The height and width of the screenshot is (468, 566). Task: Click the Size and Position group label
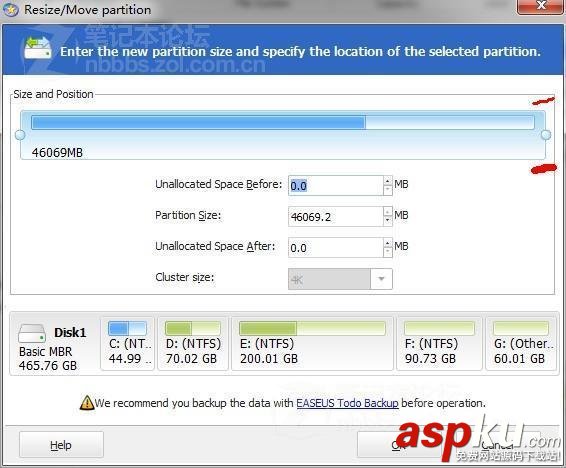(x=53, y=94)
